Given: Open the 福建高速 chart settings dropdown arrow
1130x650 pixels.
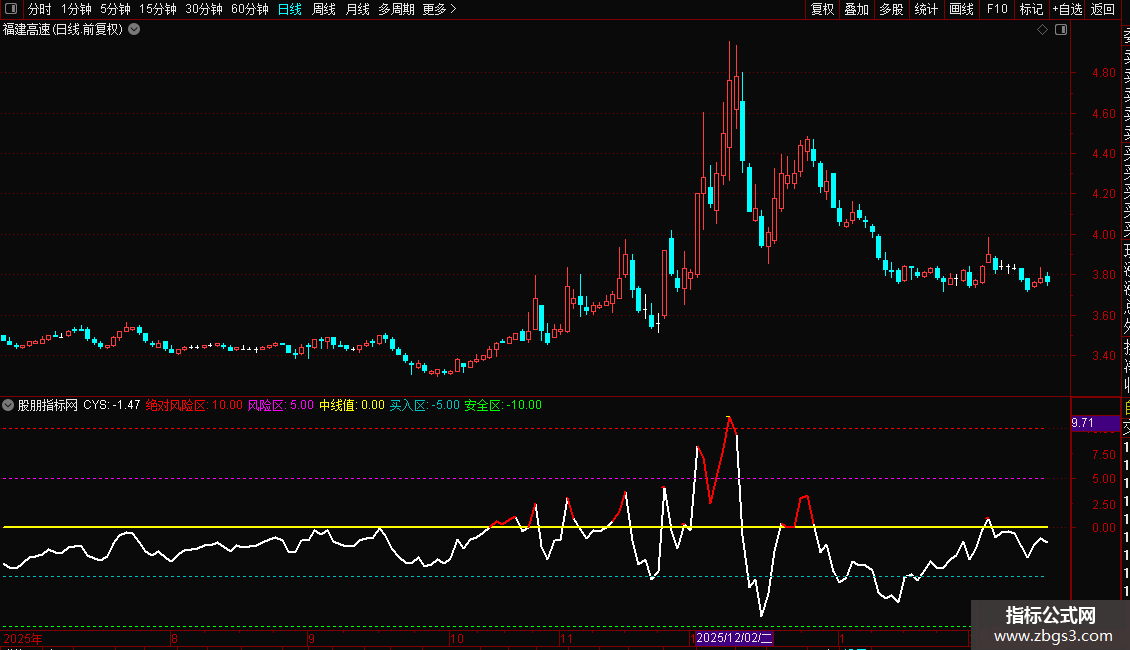Looking at the screenshot, I should coord(134,30).
